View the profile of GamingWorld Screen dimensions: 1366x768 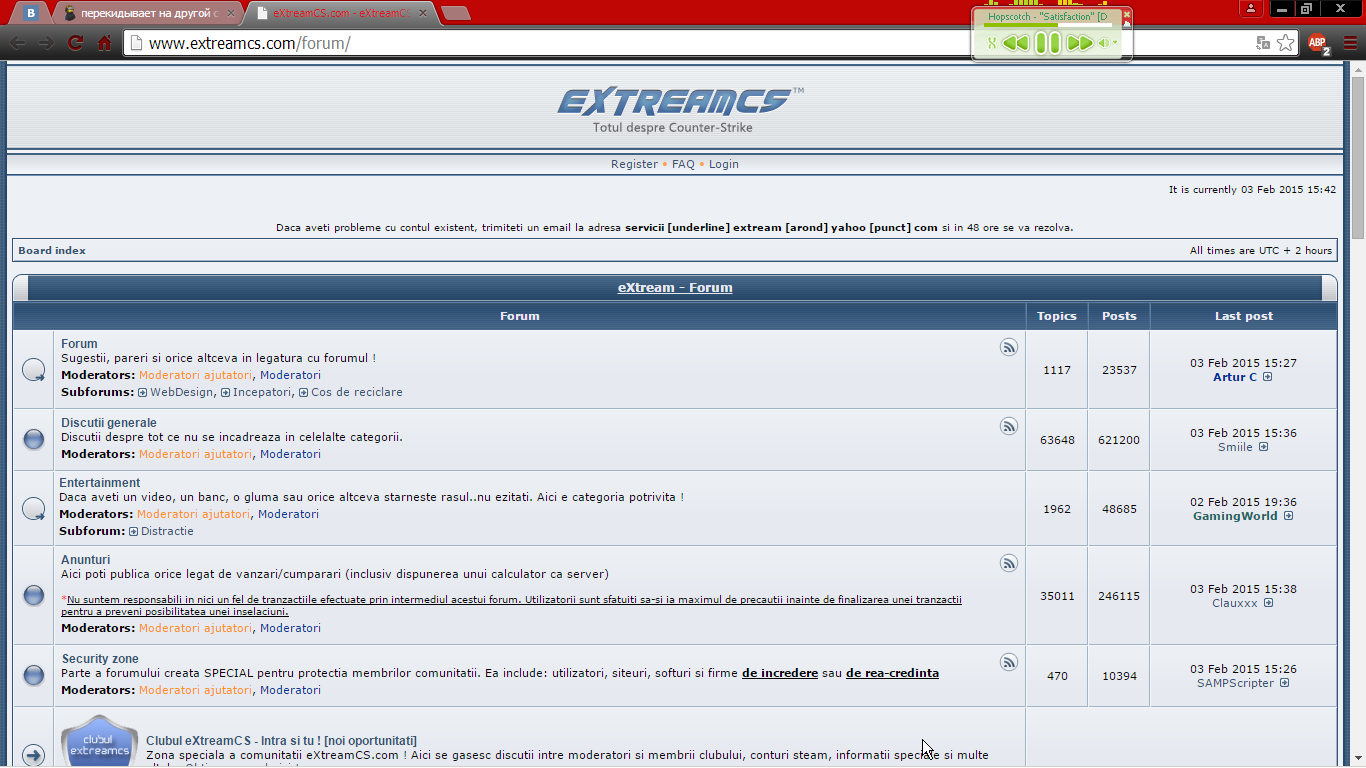coord(1235,516)
